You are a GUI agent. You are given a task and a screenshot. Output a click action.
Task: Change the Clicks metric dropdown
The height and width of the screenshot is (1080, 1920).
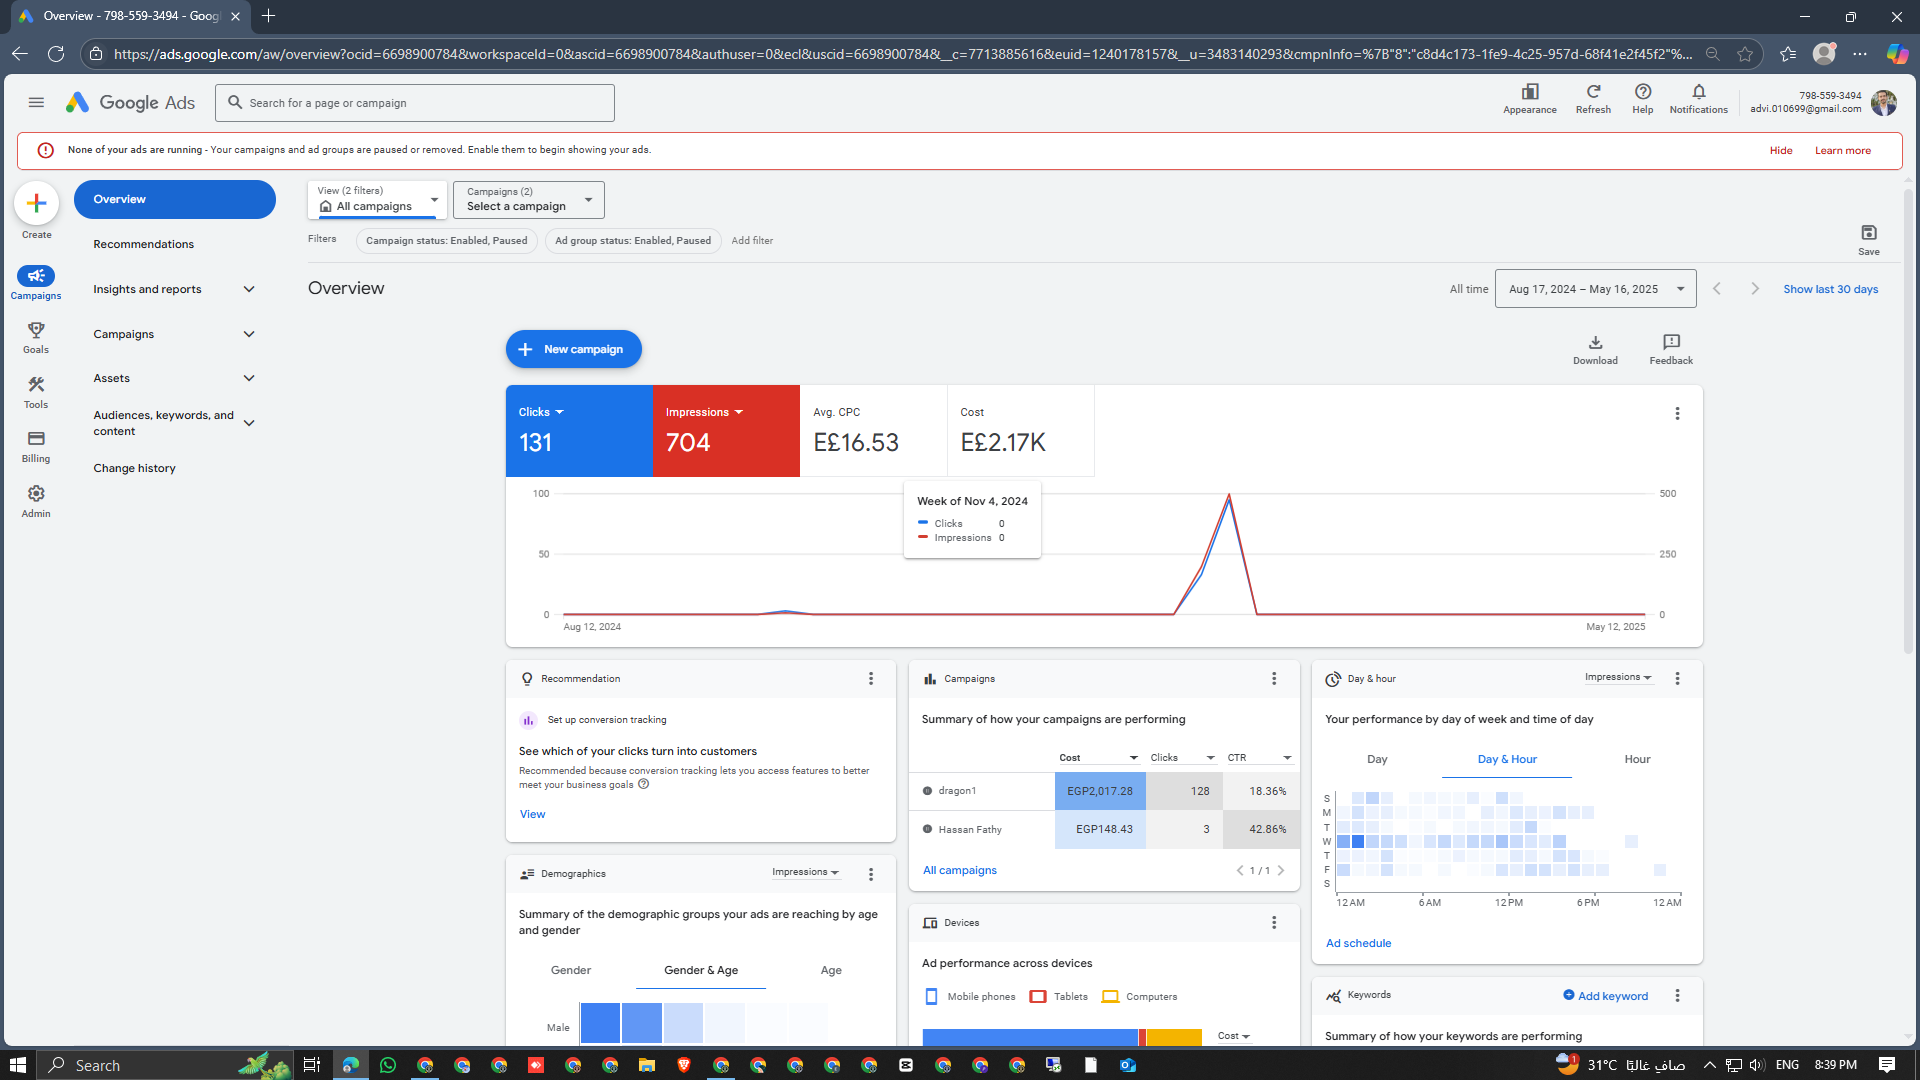(x=541, y=412)
